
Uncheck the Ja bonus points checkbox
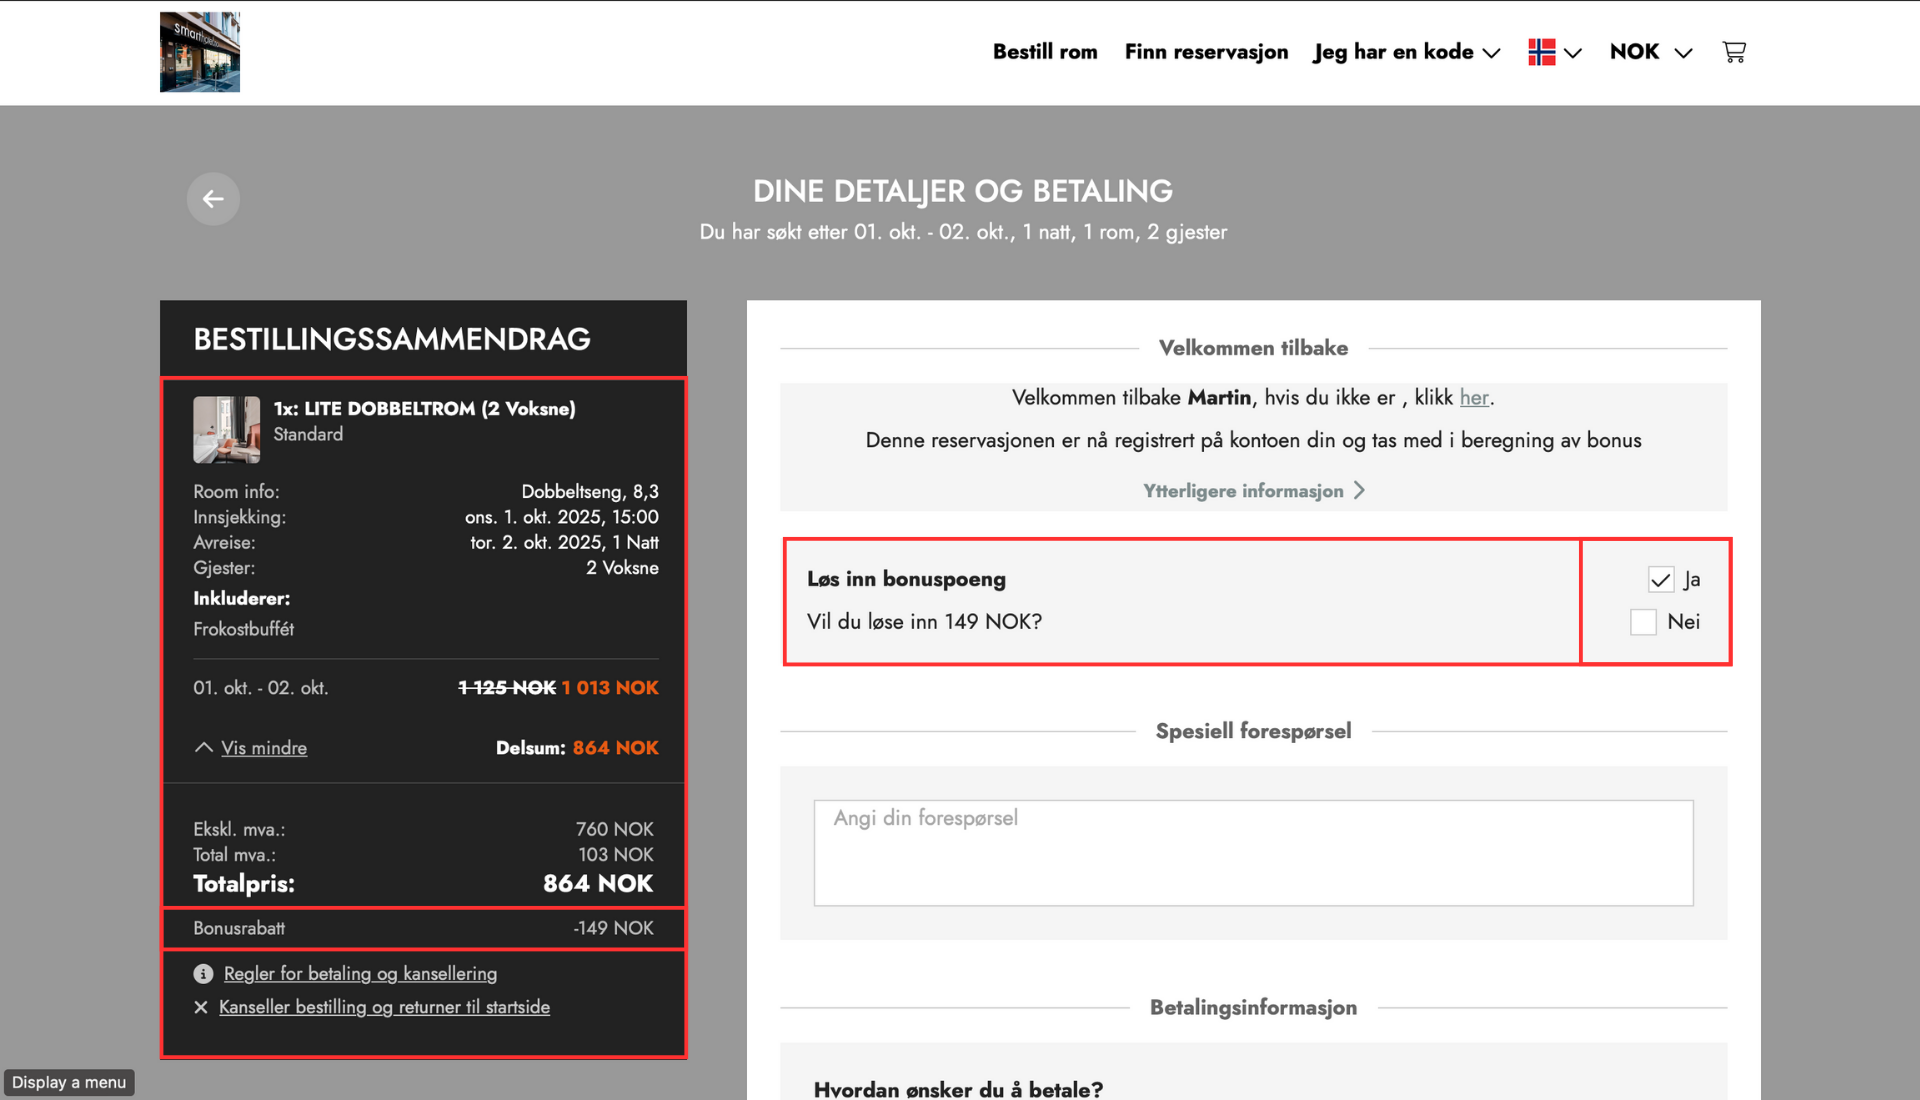1661,580
